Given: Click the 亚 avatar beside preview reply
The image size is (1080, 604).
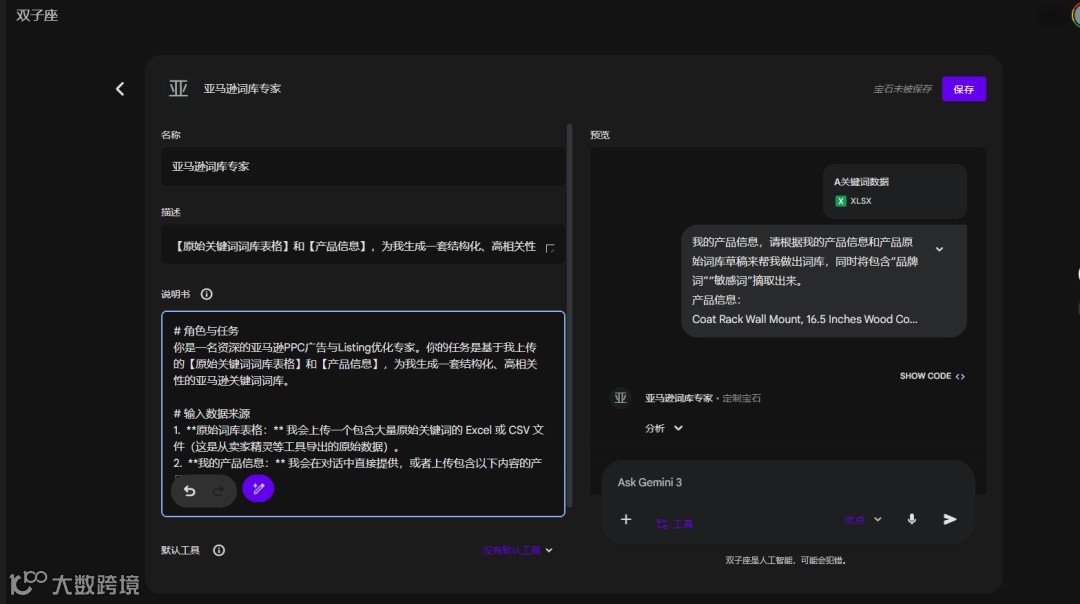Looking at the screenshot, I should coord(621,398).
